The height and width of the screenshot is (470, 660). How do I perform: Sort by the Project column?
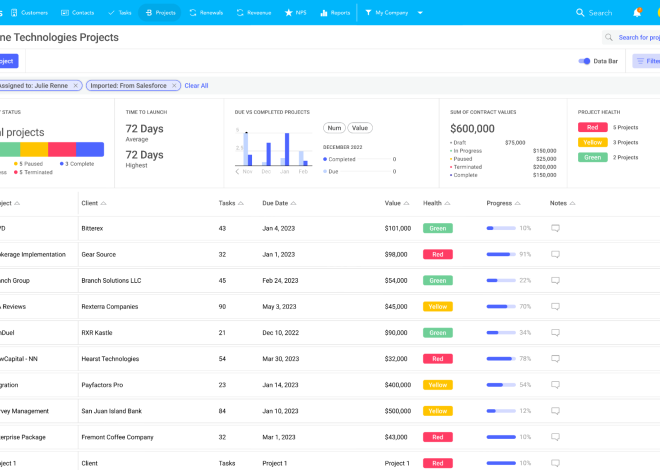pos(9,203)
